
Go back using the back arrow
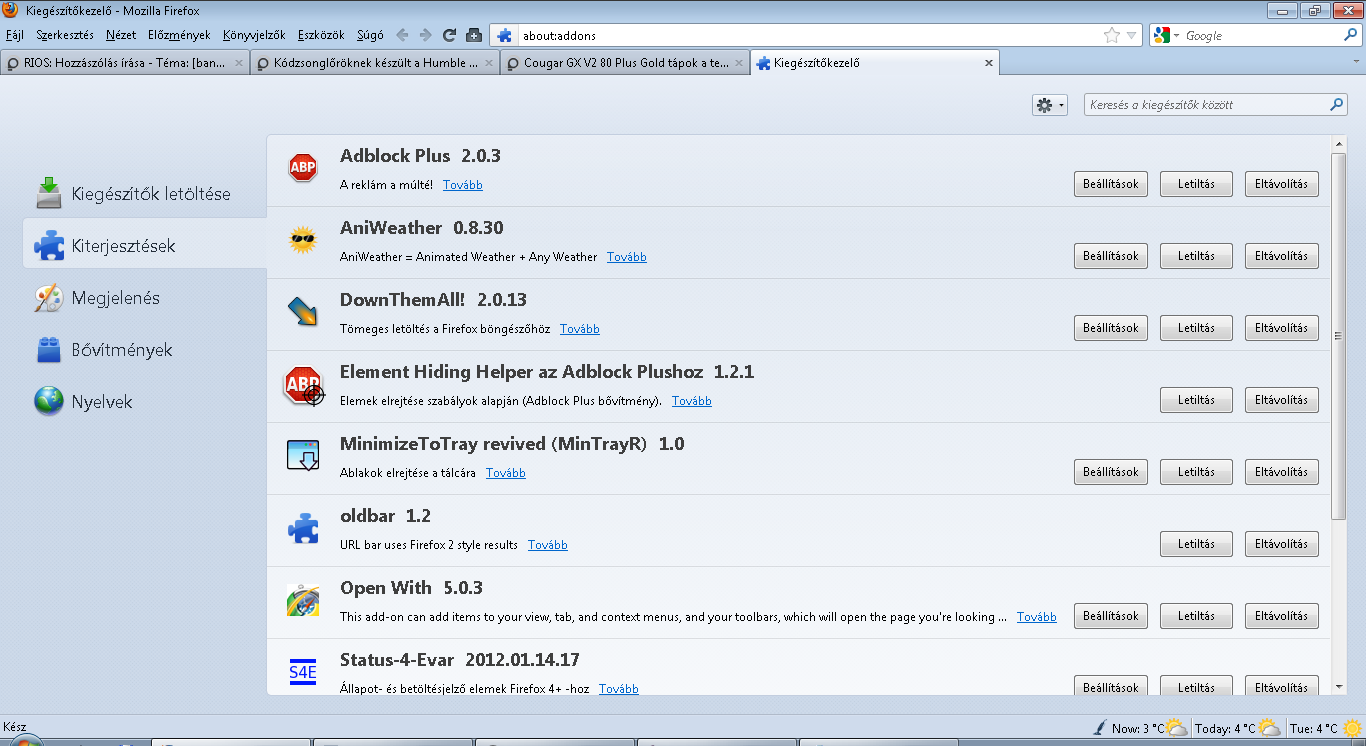coord(402,35)
